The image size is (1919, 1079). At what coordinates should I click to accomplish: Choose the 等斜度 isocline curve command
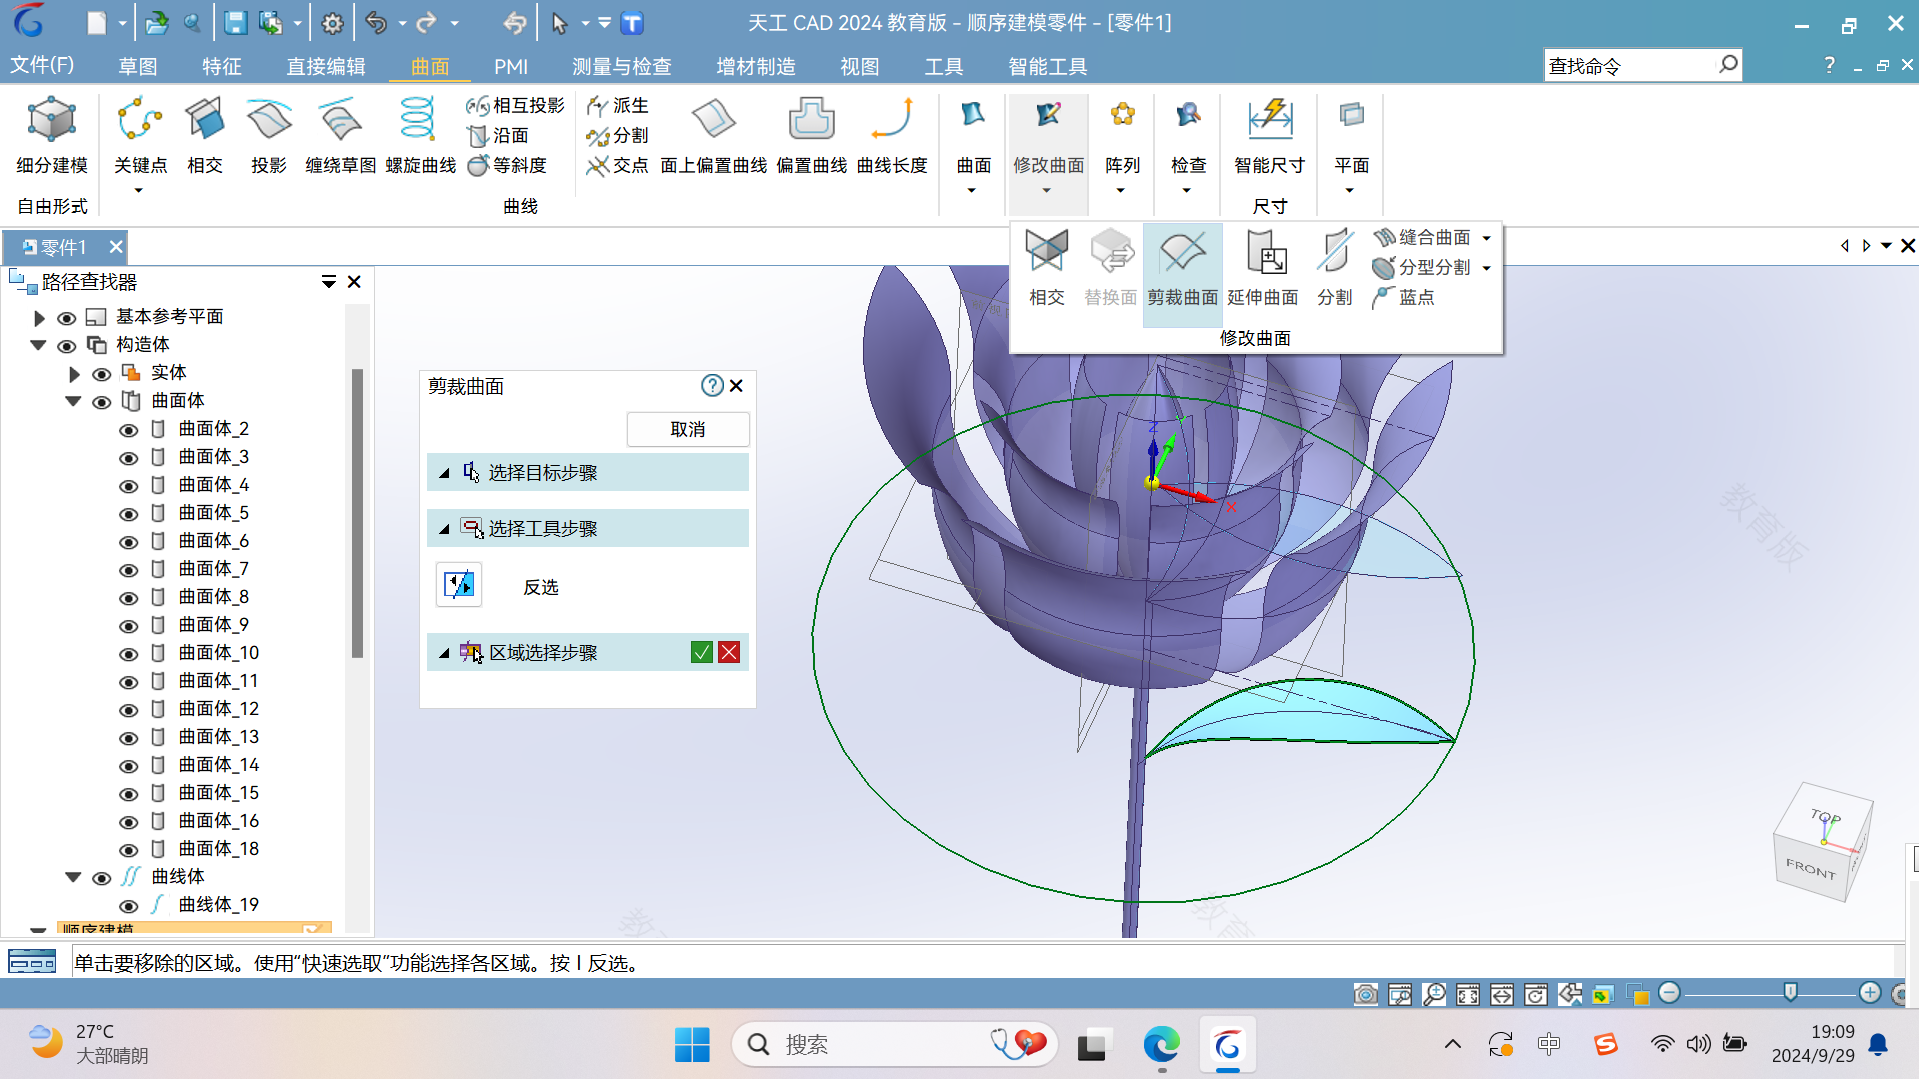(507, 165)
